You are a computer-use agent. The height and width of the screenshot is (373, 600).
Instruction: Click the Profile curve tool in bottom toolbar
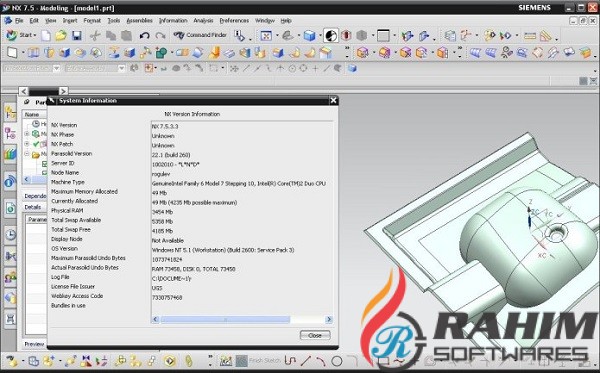(x=290, y=361)
